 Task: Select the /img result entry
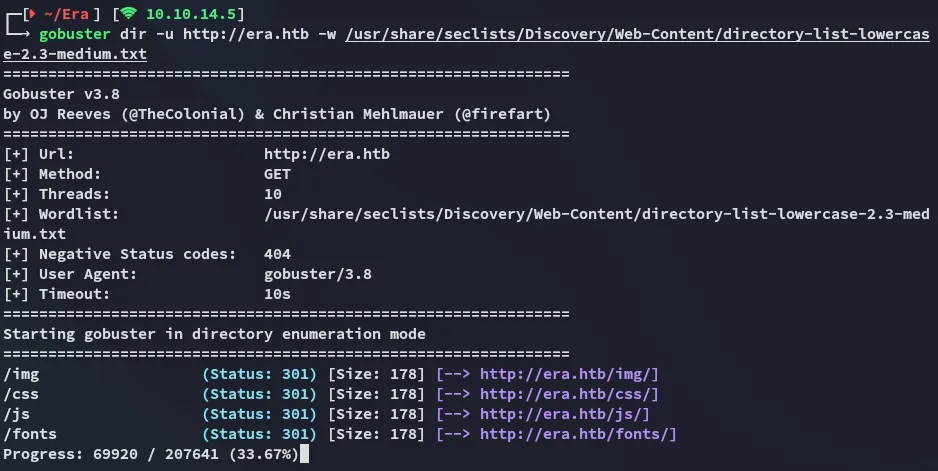[21, 374]
